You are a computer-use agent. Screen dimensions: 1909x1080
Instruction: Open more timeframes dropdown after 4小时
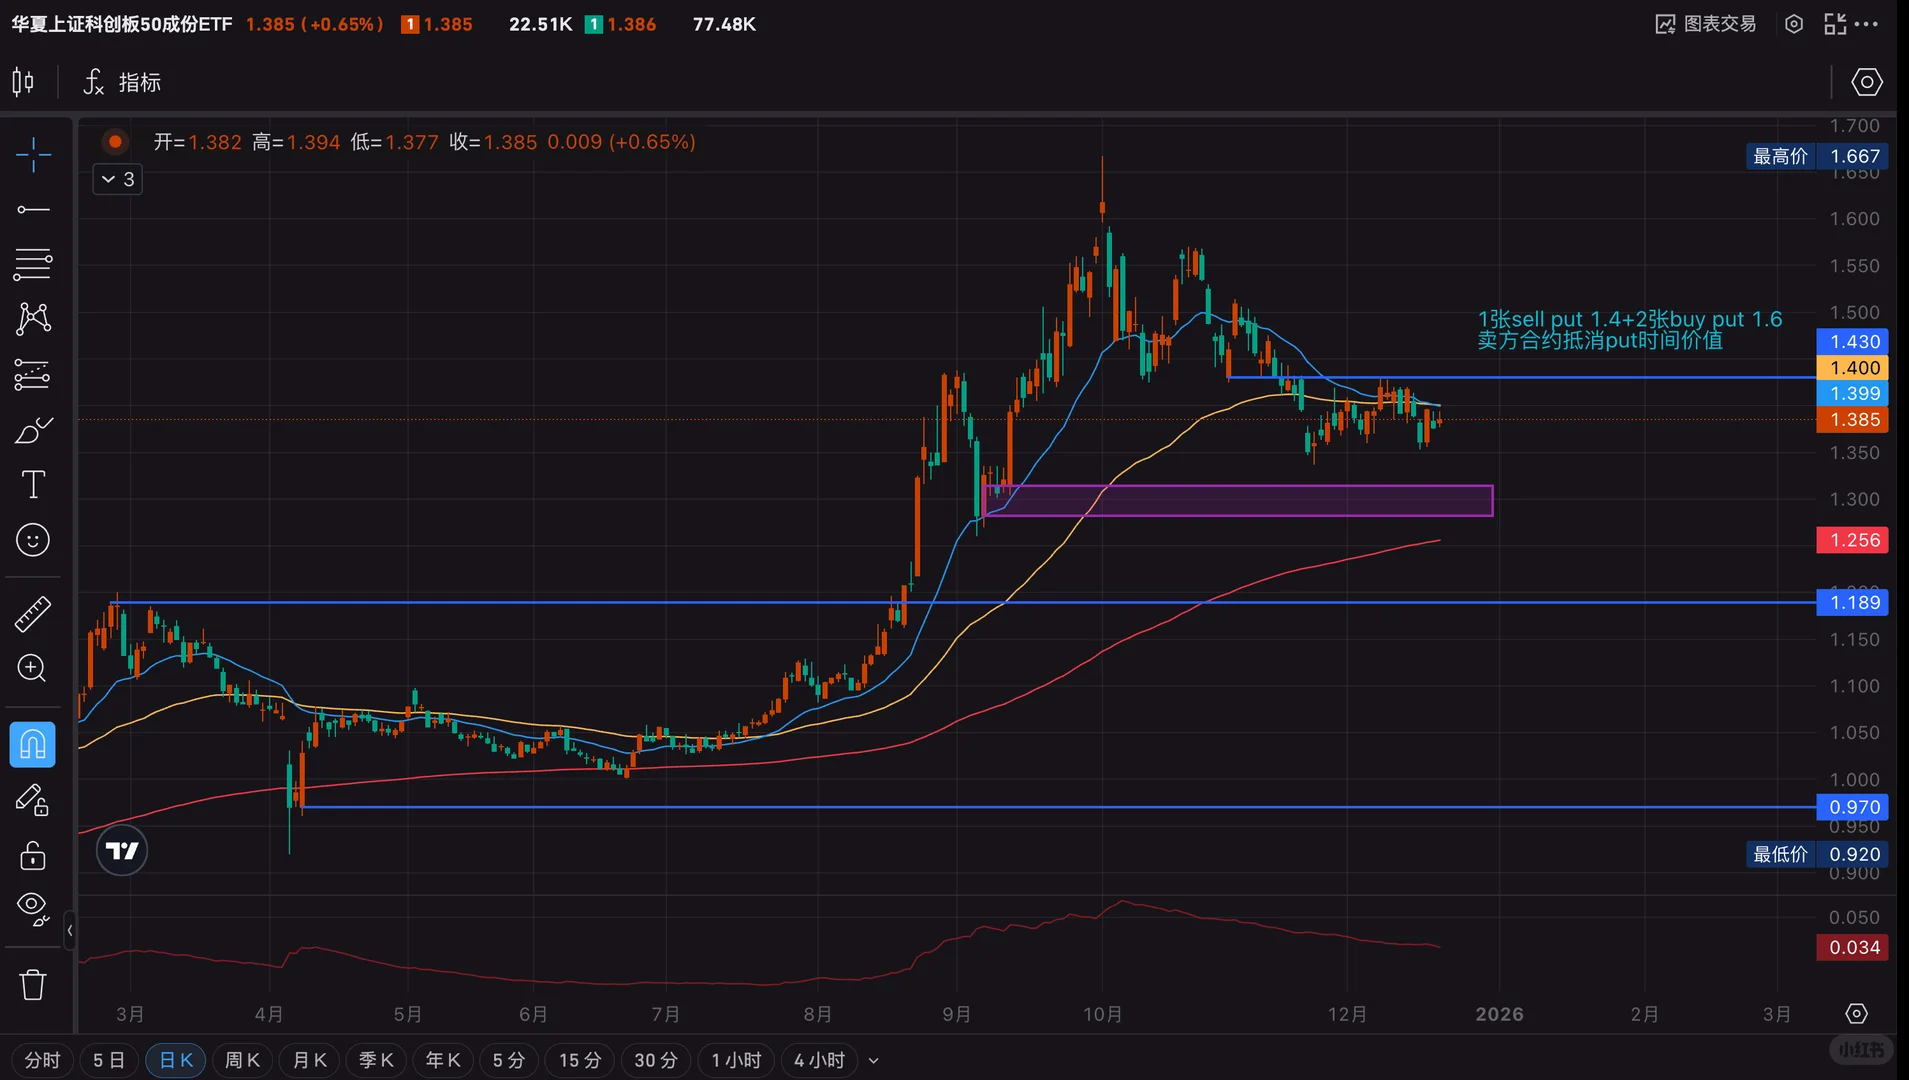click(874, 1060)
